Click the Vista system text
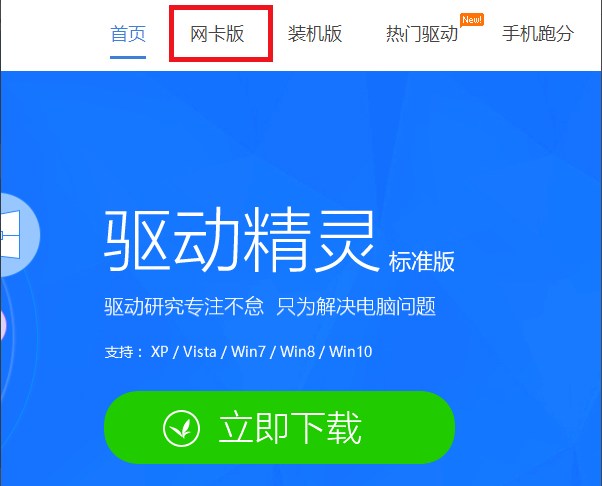602x486 pixels. pyautogui.click(x=200, y=352)
